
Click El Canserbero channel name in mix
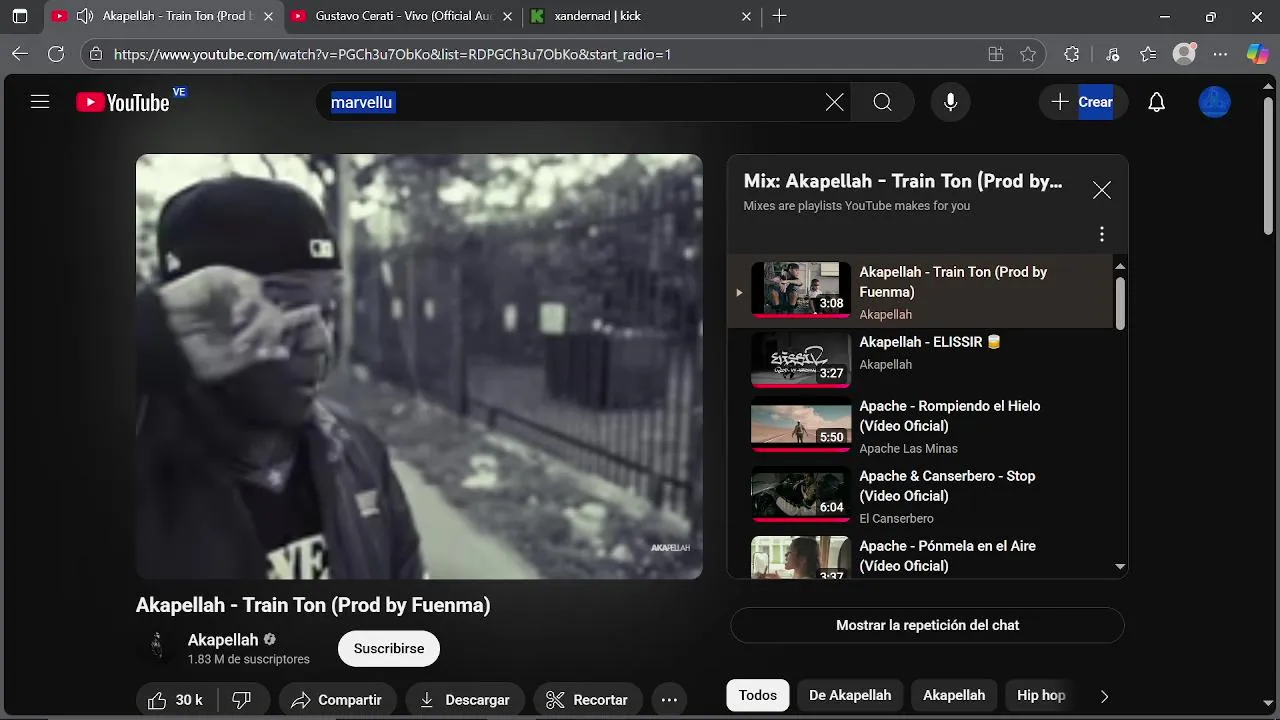[x=896, y=518]
